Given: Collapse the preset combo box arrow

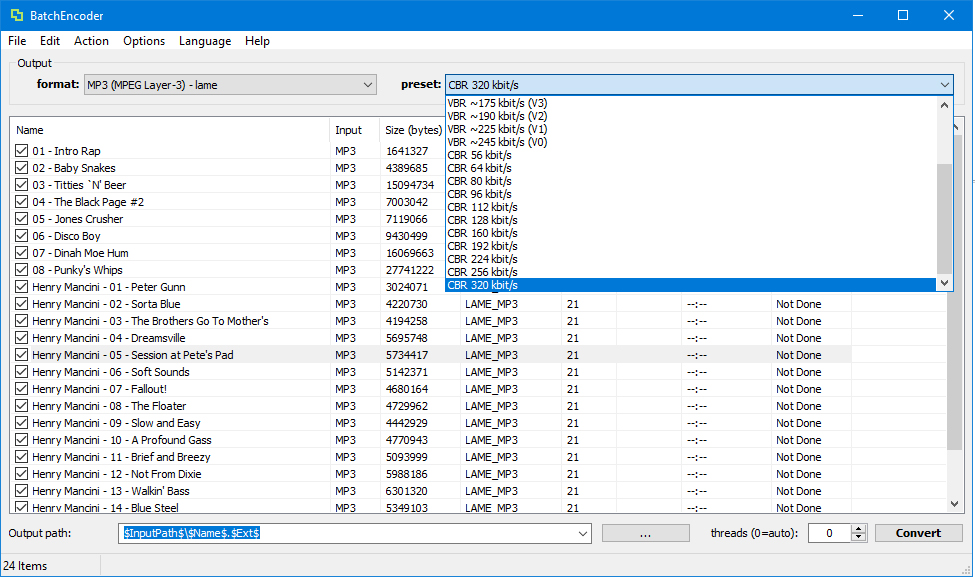Looking at the screenshot, I should pyautogui.click(x=945, y=85).
